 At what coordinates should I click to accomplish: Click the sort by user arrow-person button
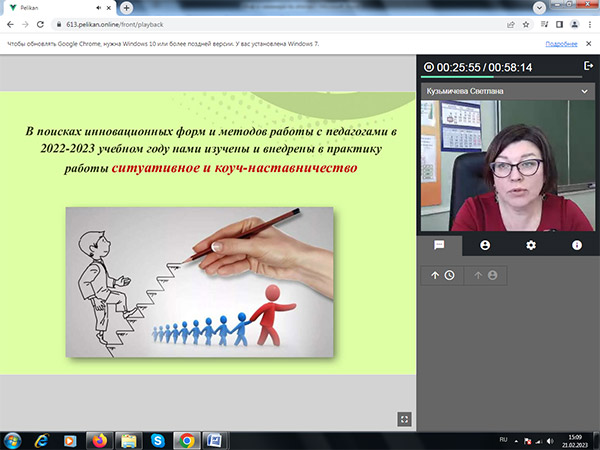click(x=486, y=275)
